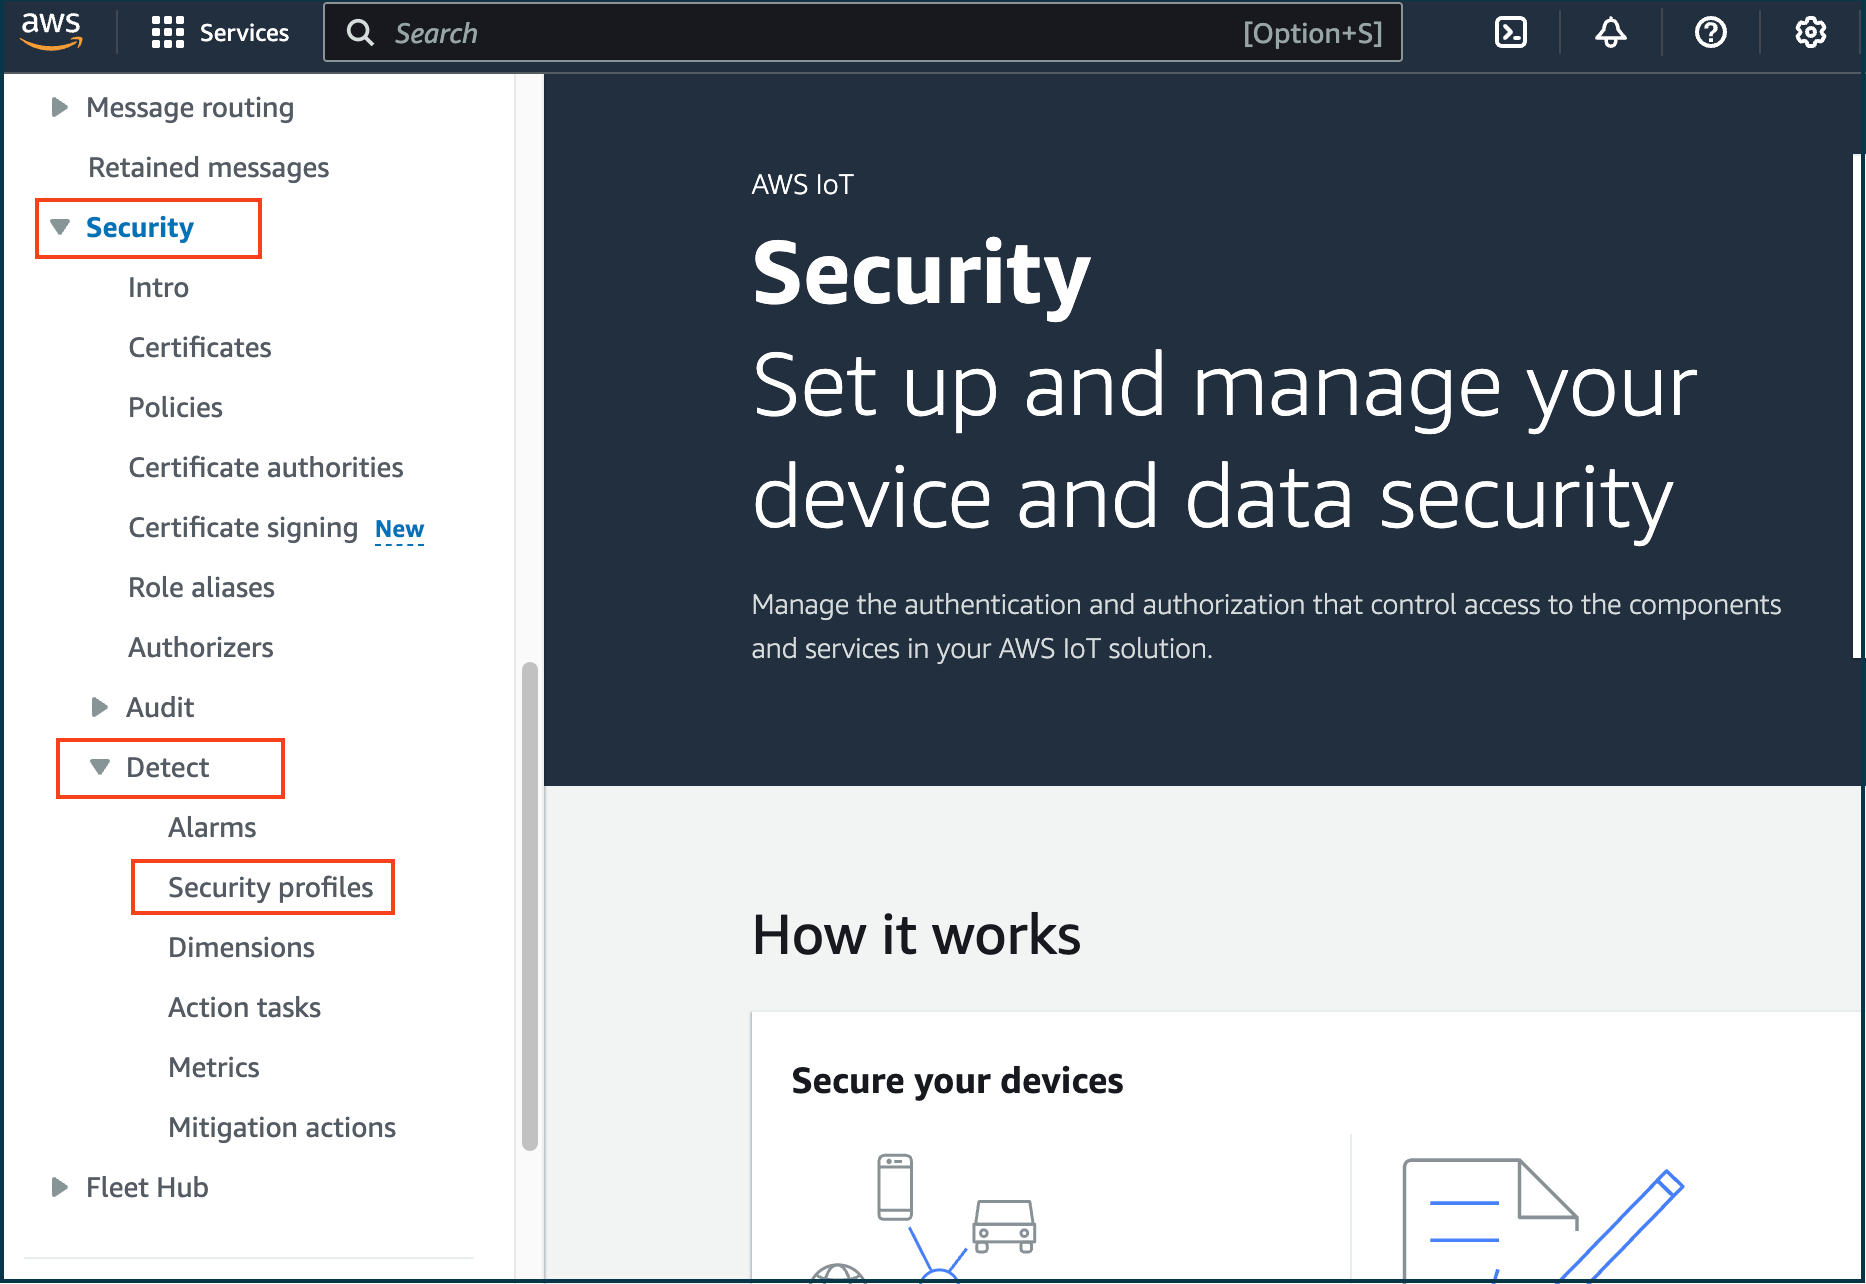
Task: Expand the Fleet Hub section
Action: 60,1187
